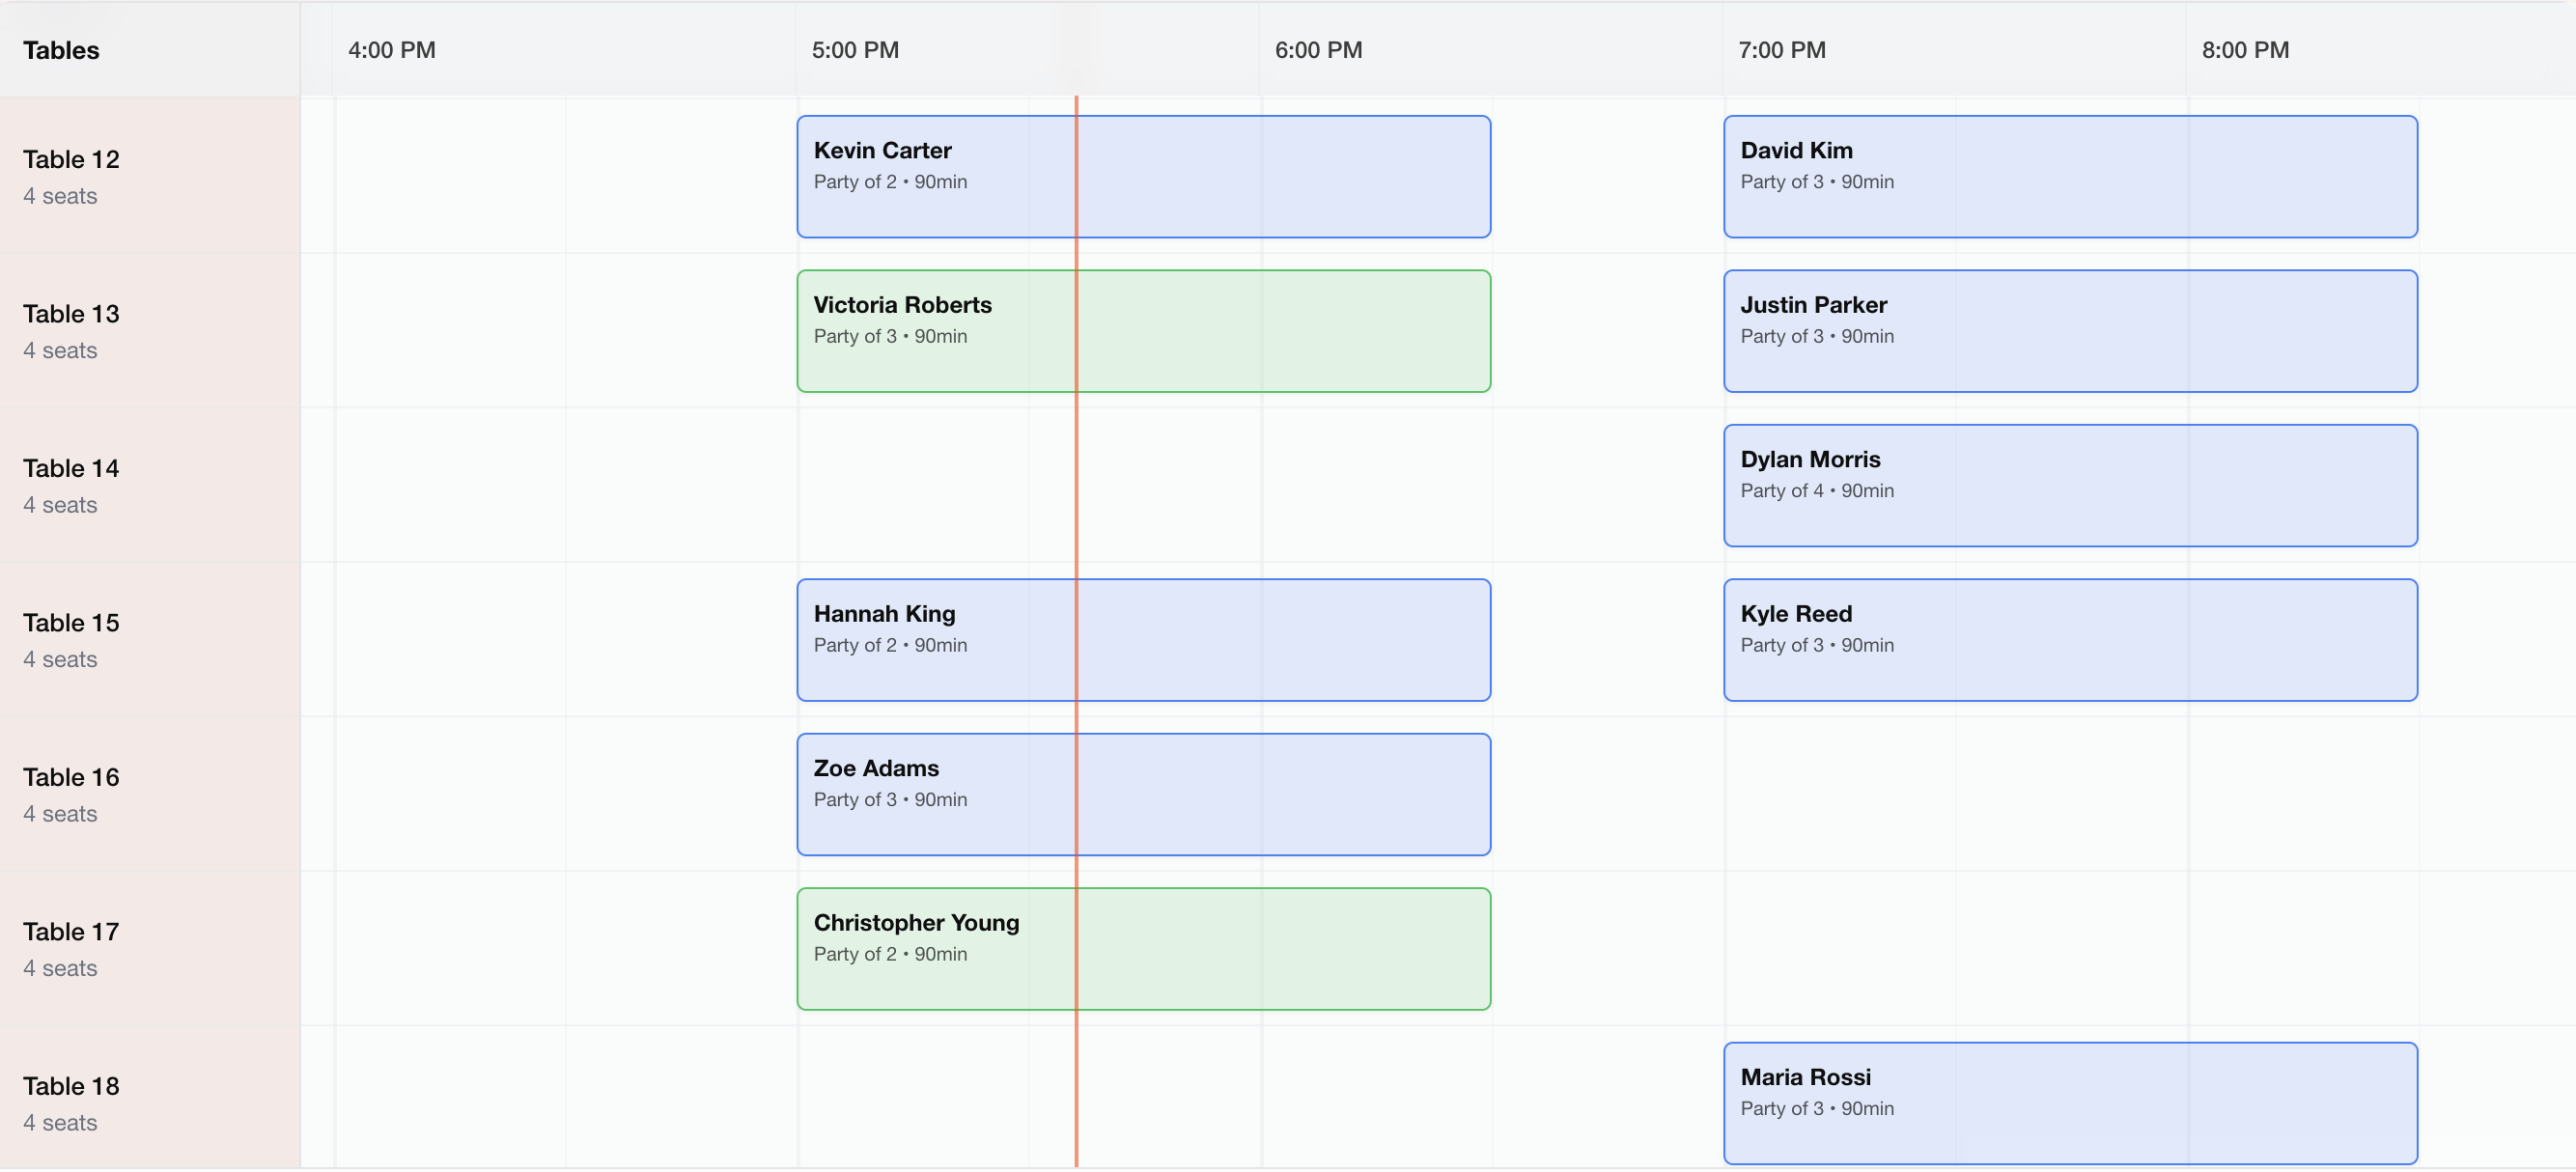The width and height of the screenshot is (2576, 1172).
Task: Click the 6:00 PM time column header
Action: click(1318, 50)
